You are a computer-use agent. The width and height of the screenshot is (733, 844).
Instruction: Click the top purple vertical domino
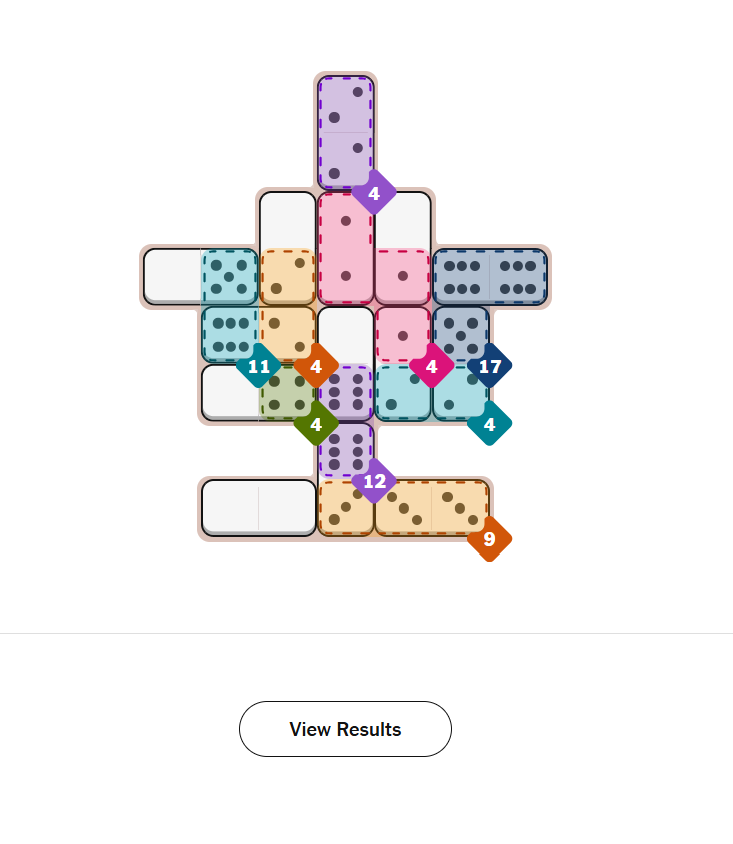pyautogui.click(x=345, y=132)
